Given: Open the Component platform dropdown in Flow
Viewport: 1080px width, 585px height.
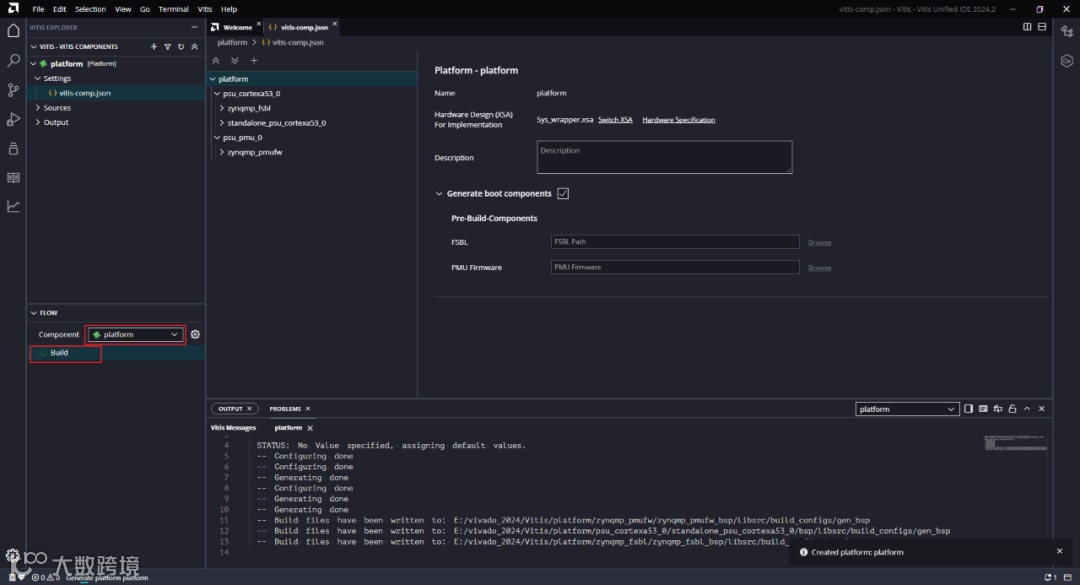Looking at the screenshot, I should click(136, 334).
